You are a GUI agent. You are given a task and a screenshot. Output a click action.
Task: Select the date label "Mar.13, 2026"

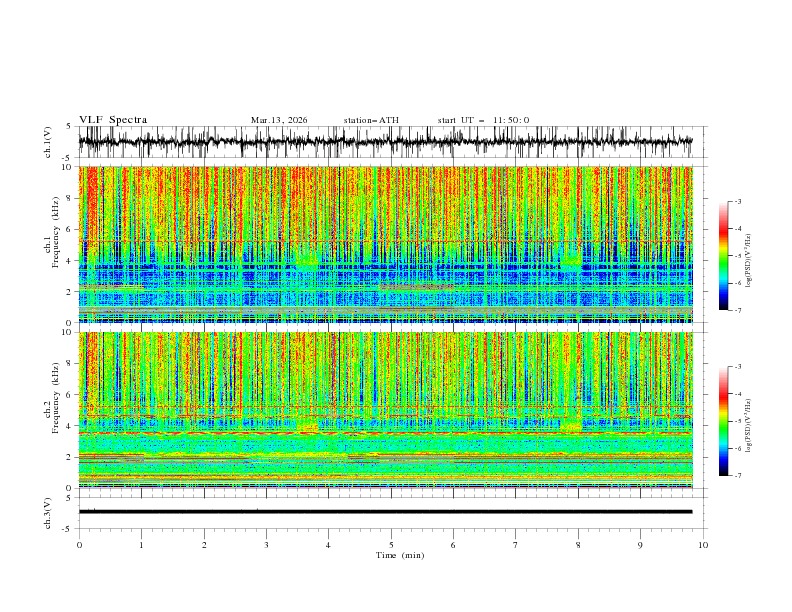pos(279,120)
